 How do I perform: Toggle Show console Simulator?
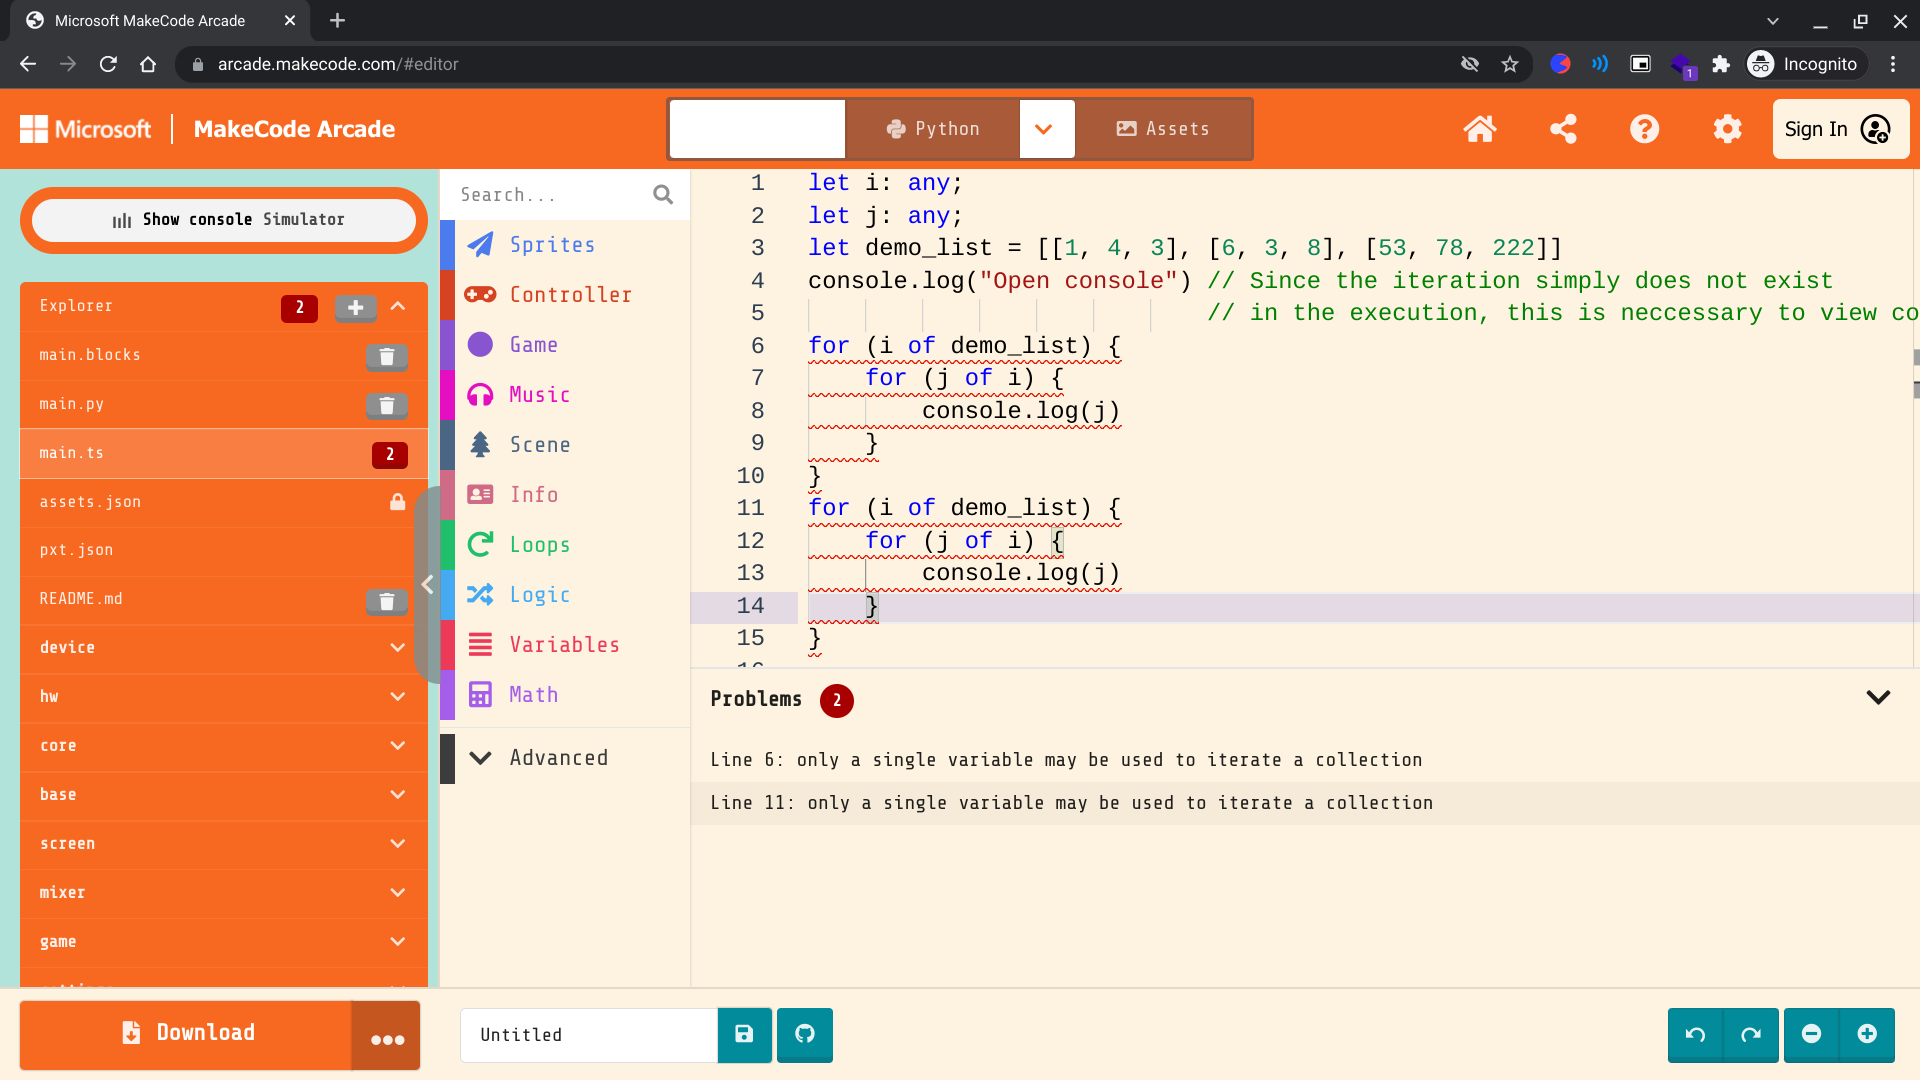(224, 220)
